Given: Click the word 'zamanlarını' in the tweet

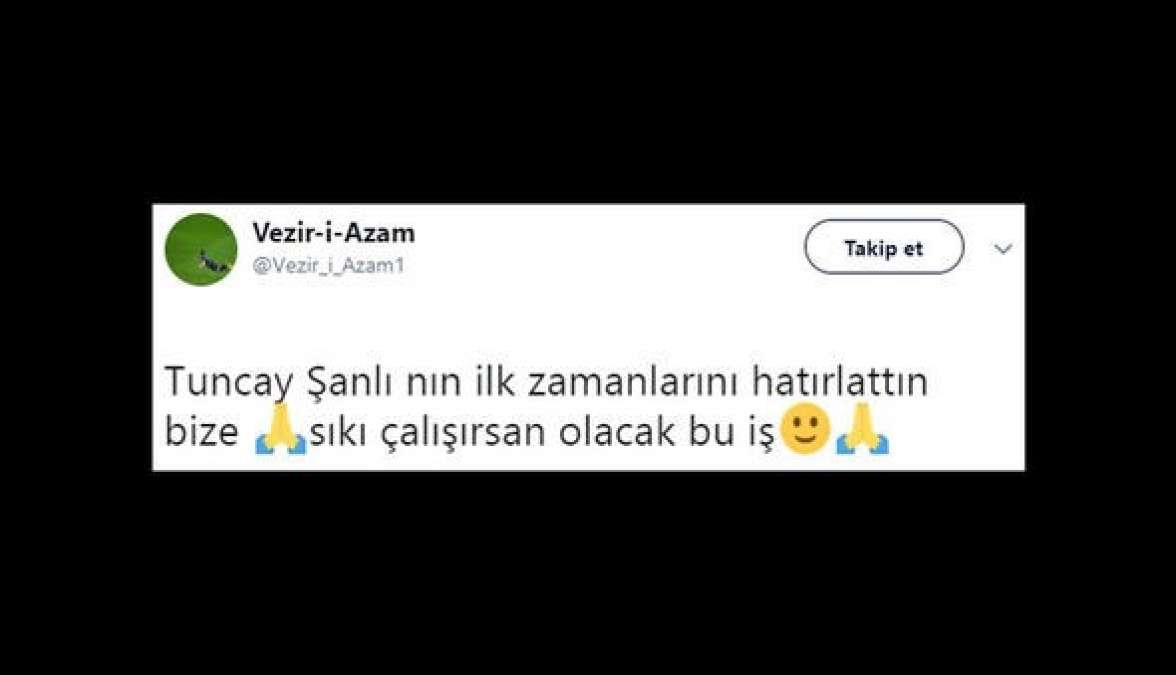Looking at the screenshot, I should click(x=634, y=382).
